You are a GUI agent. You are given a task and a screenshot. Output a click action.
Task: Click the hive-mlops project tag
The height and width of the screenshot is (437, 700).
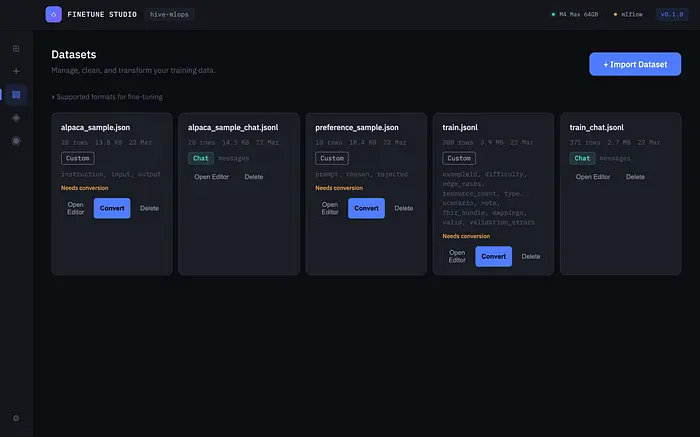coord(171,15)
